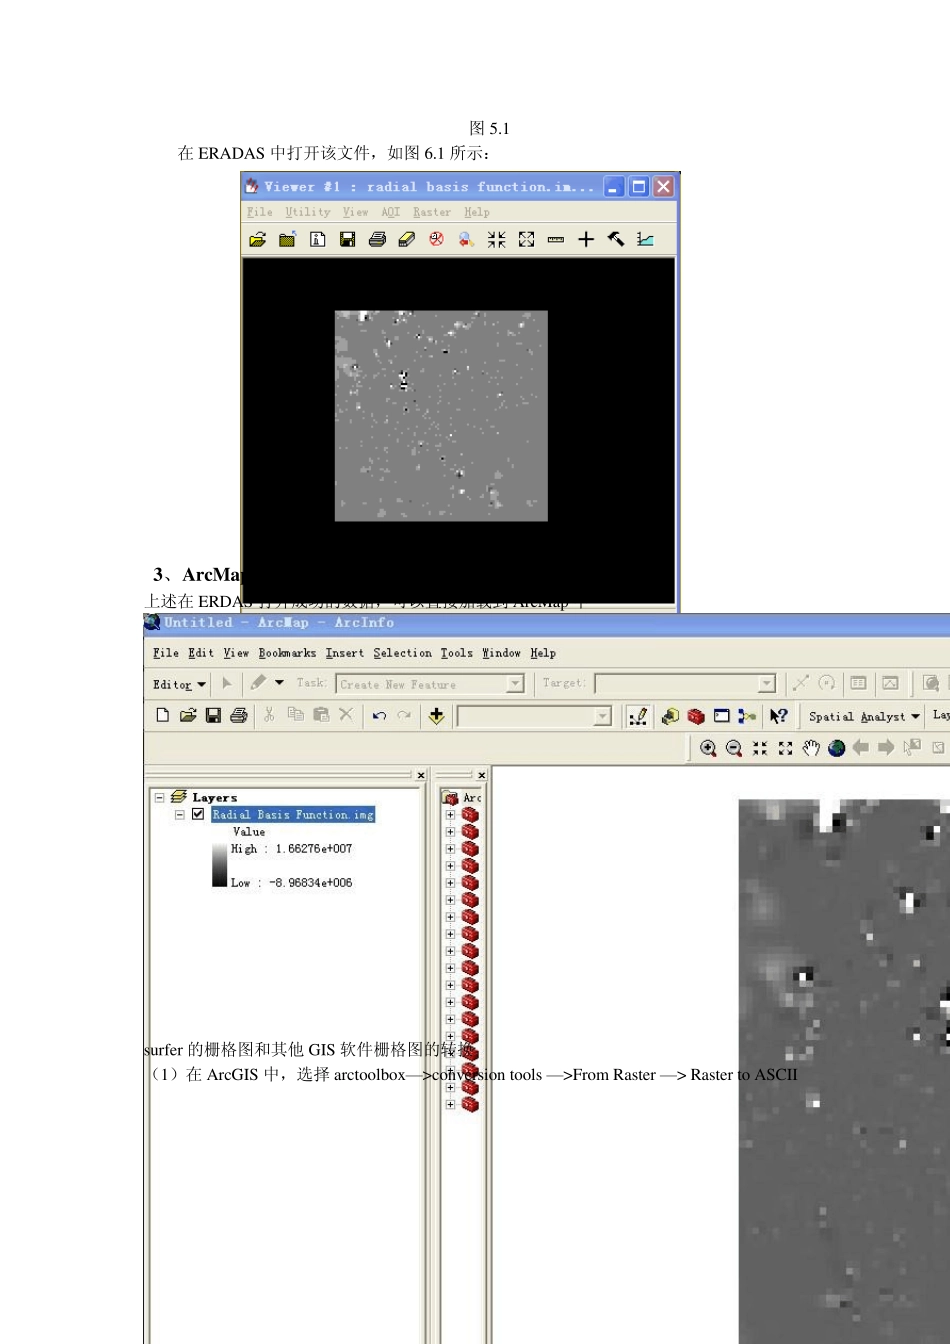Collapse the Radial Basis Function.img legend
950x1344 pixels.
click(x=180, y=815)
